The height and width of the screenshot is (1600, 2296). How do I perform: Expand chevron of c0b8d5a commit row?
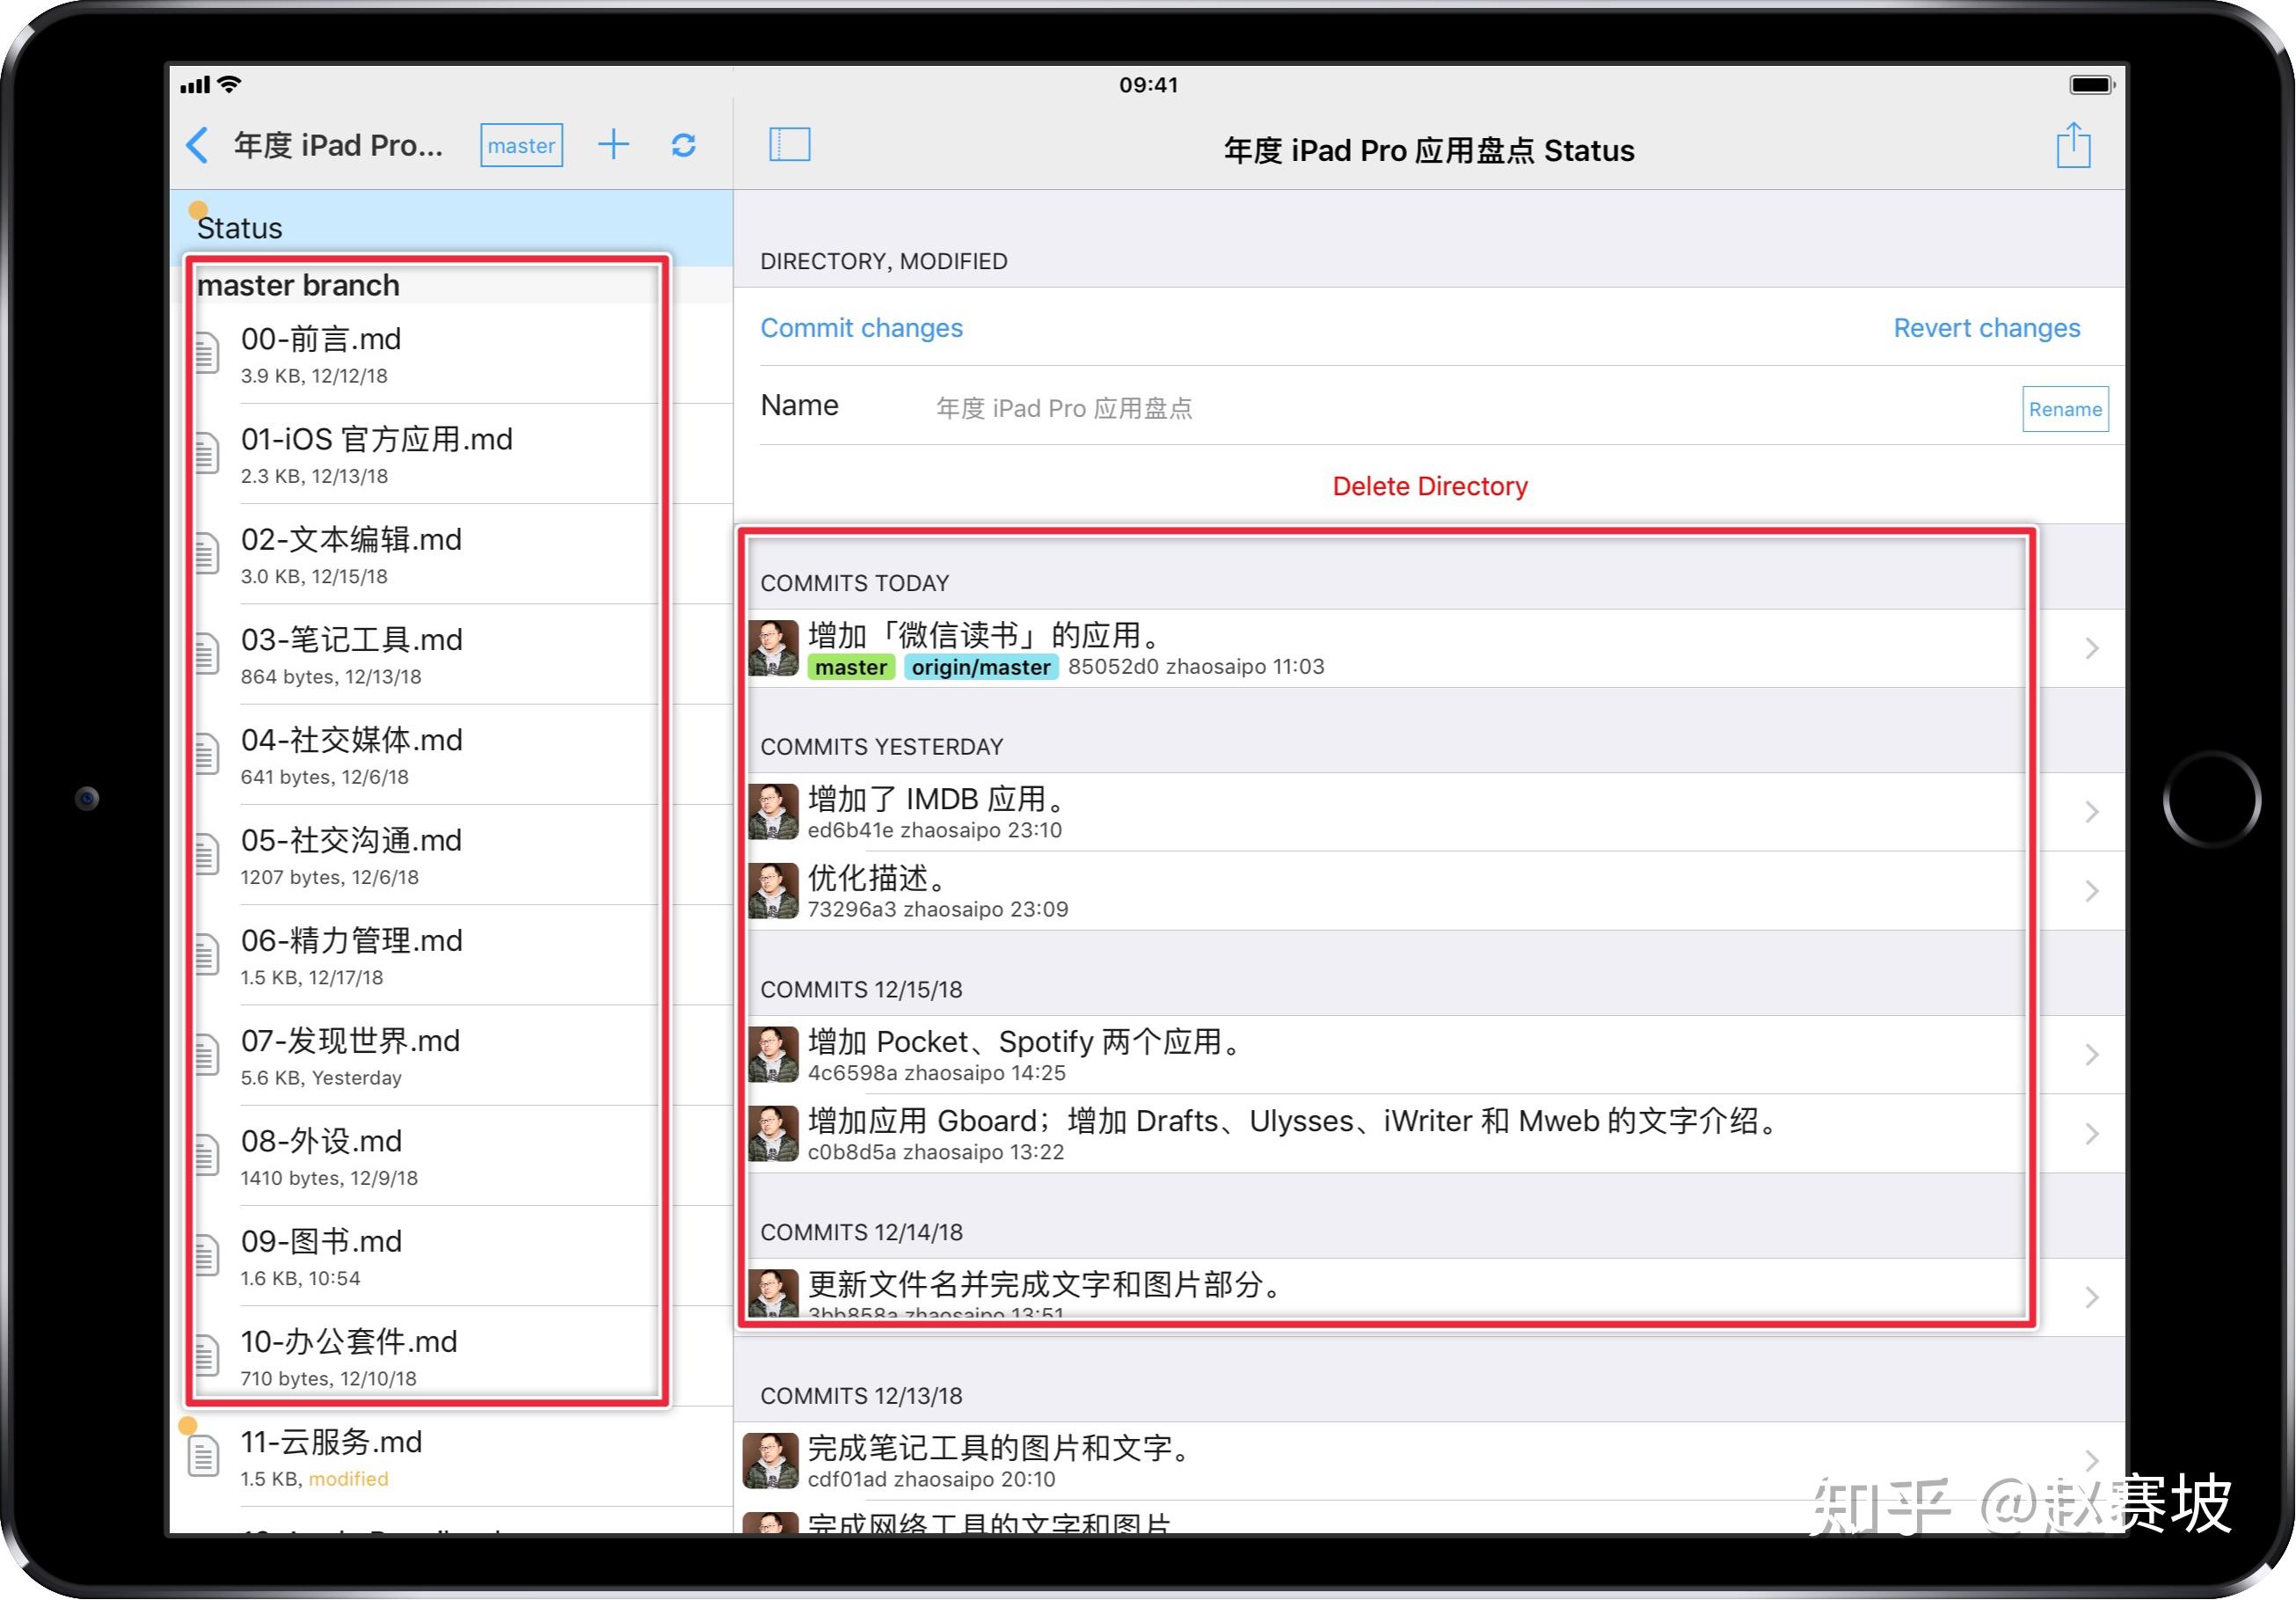(x=2092, y=1134)
